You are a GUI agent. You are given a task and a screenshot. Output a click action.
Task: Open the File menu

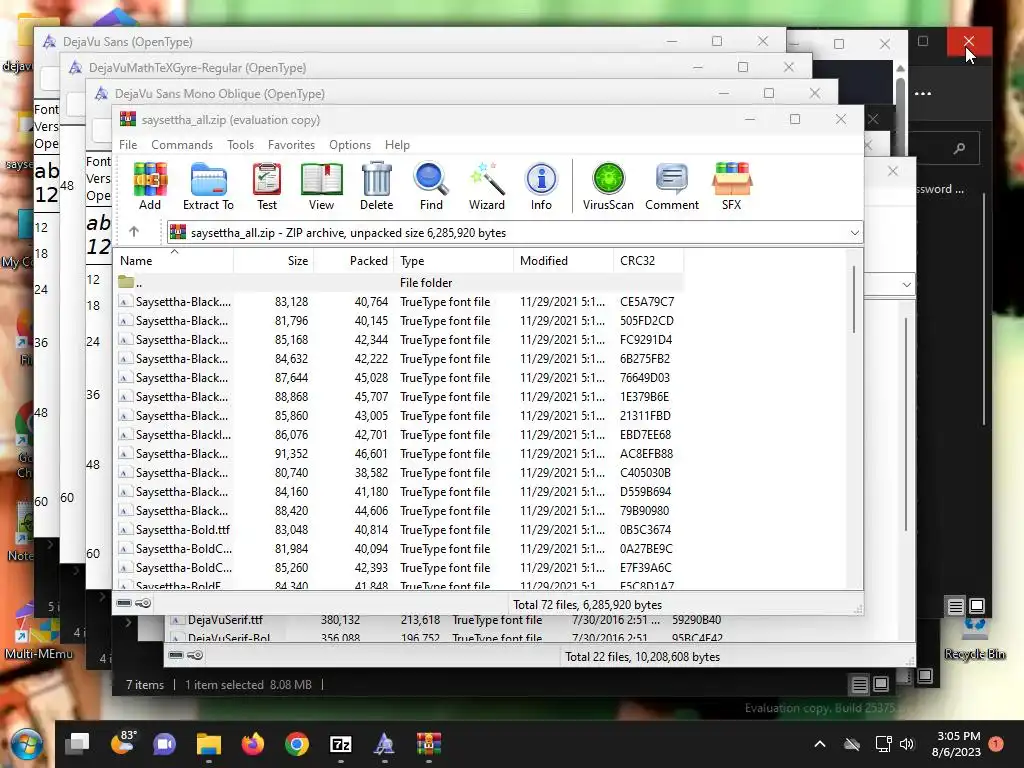tap(128, 144)
